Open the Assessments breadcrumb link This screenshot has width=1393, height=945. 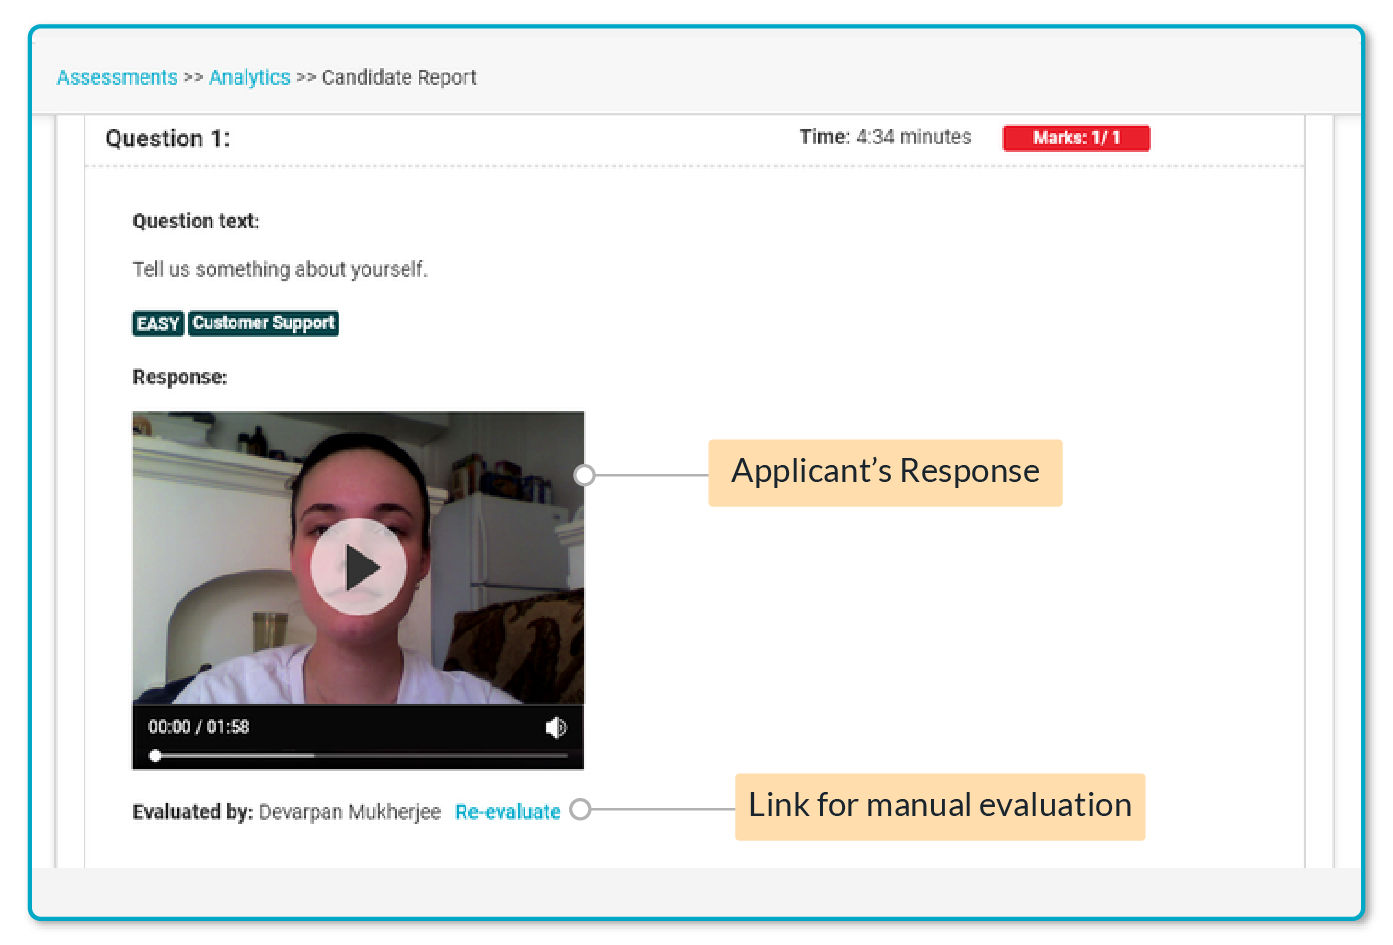[x=117, y=77]
